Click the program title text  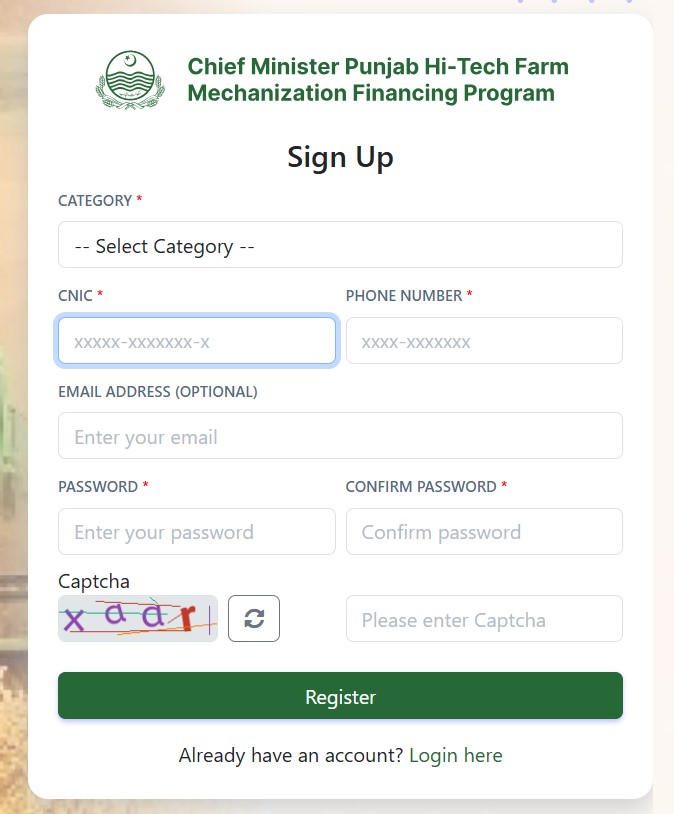pyautogui.click(x=378, y=79)
